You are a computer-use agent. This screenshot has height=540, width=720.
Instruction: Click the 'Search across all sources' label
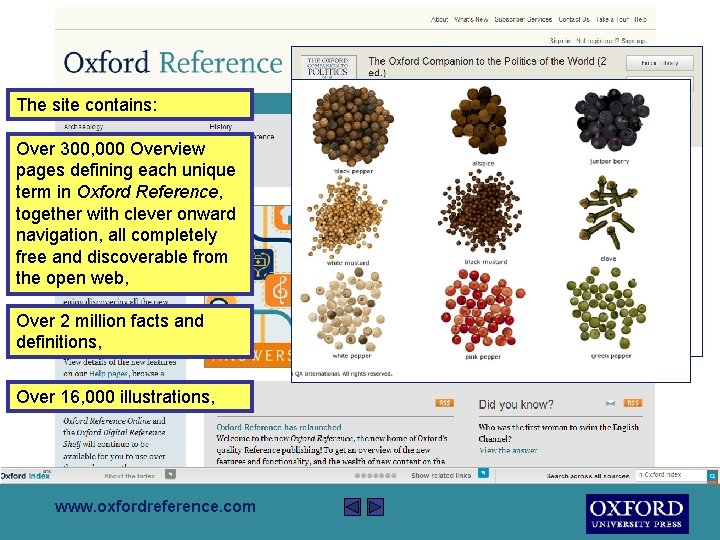pos(588,476)
